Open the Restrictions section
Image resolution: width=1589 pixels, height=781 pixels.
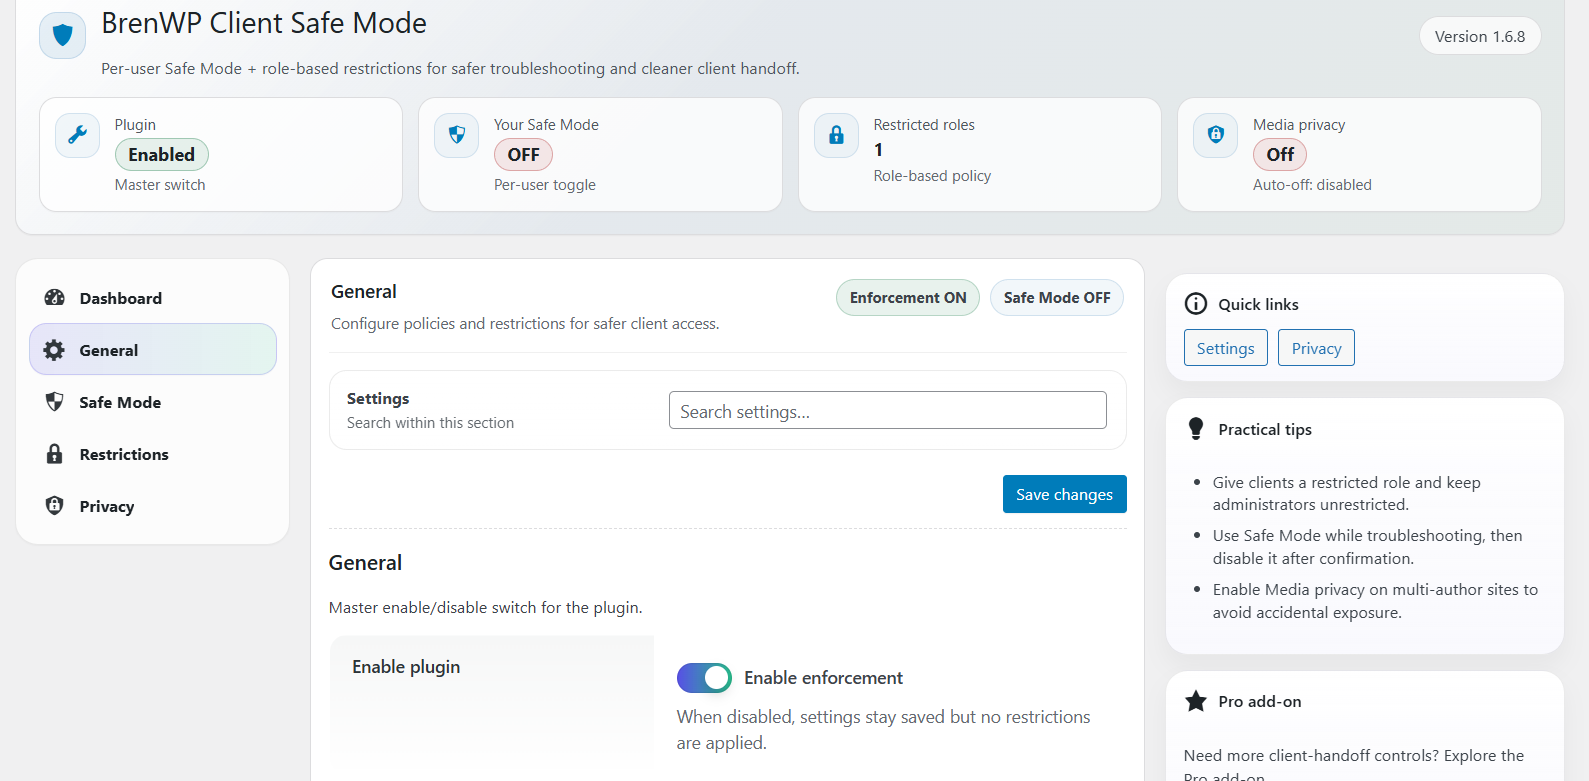click(123, 454)
